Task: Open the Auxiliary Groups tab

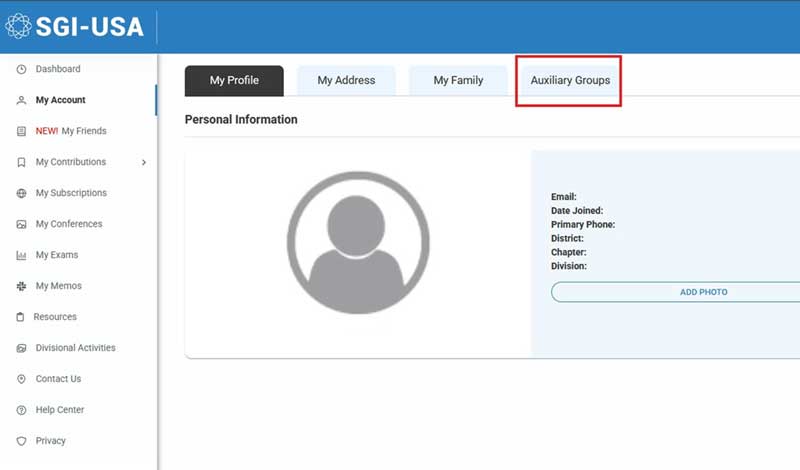Action: click(x=570, y=81)
